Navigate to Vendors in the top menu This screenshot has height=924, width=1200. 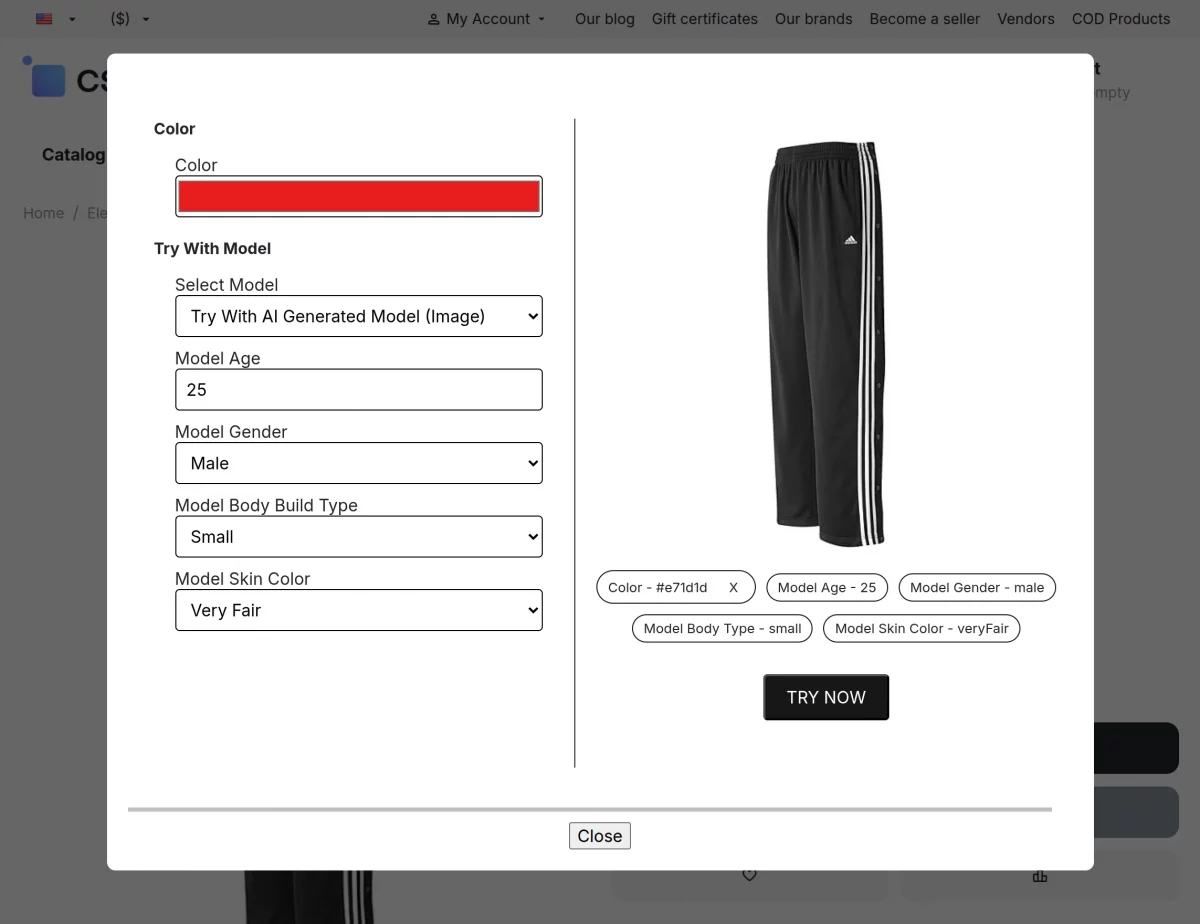tap(1025, 18)
